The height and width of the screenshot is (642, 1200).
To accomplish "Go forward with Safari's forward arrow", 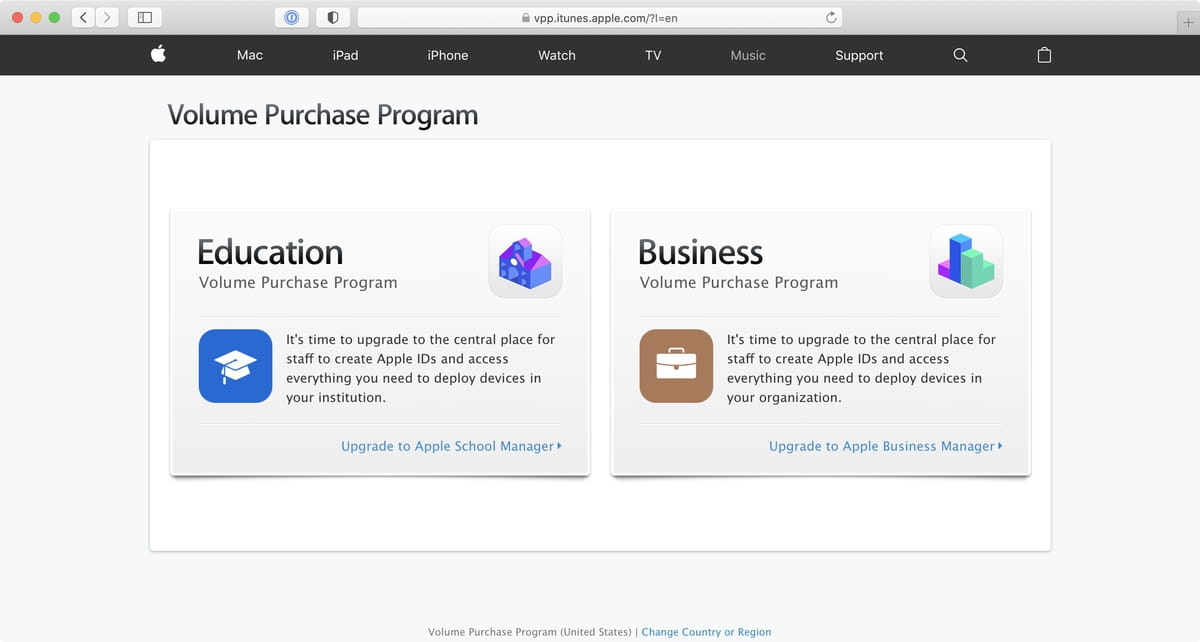I will pyautogui.click(x=107, y=17).
